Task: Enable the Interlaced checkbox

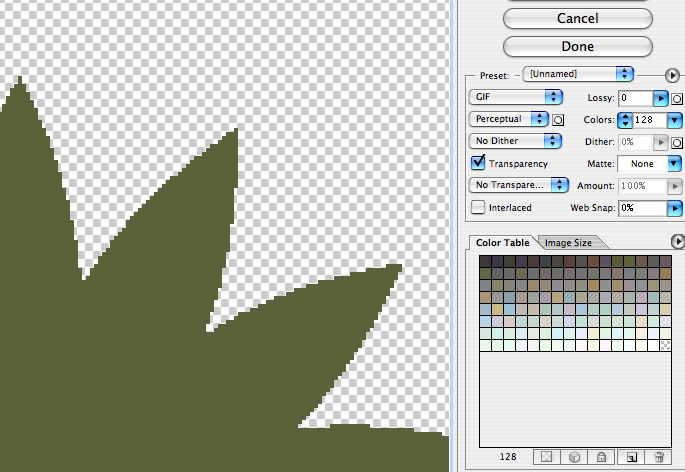Action: (x=479, y=207)
